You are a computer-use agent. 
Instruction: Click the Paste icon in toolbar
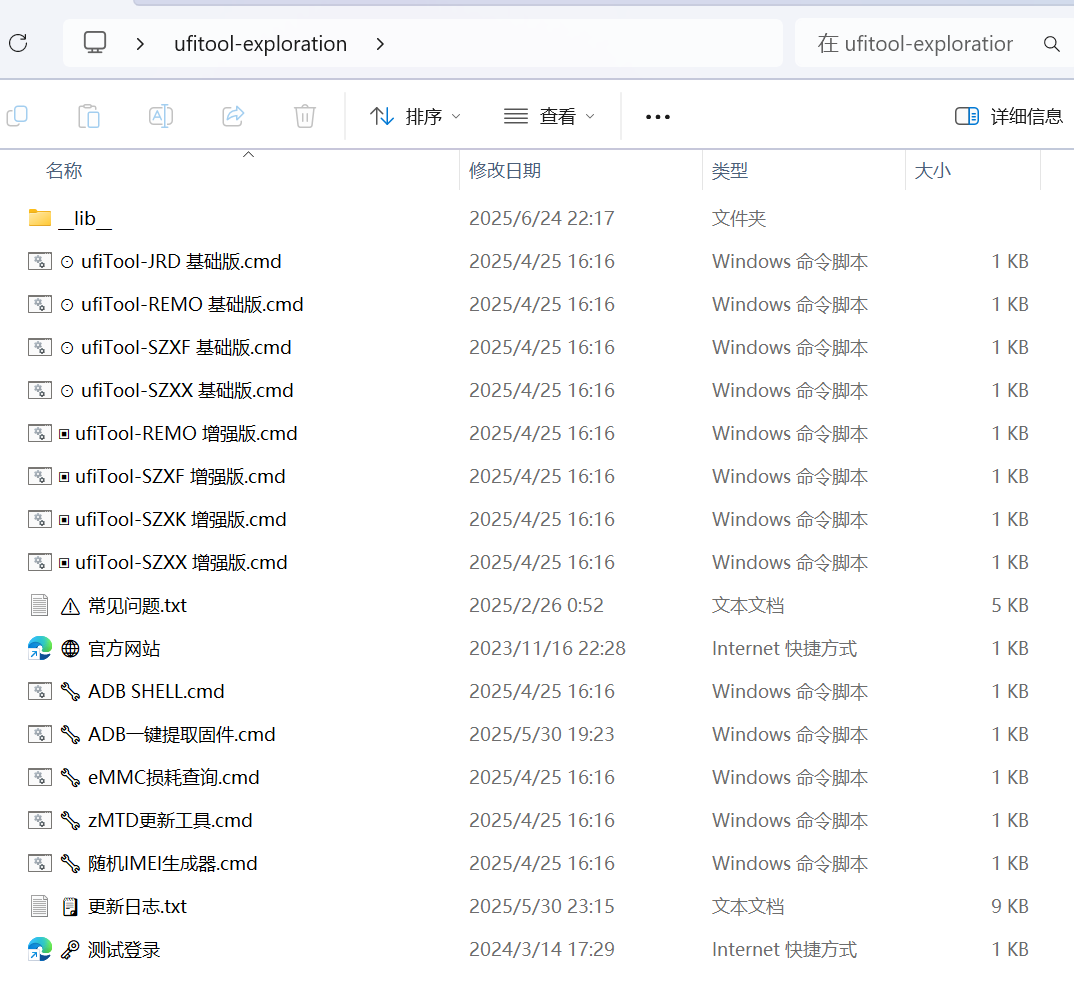[89, 116]
